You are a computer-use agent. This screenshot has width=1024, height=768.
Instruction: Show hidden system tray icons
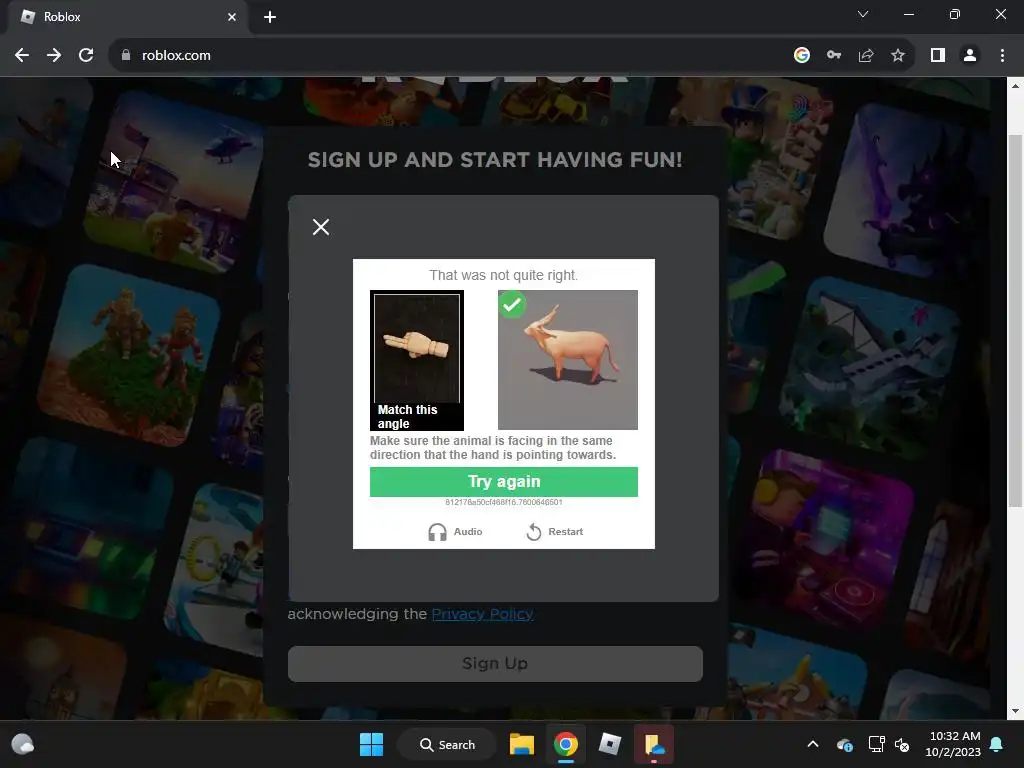coord(813,744)
